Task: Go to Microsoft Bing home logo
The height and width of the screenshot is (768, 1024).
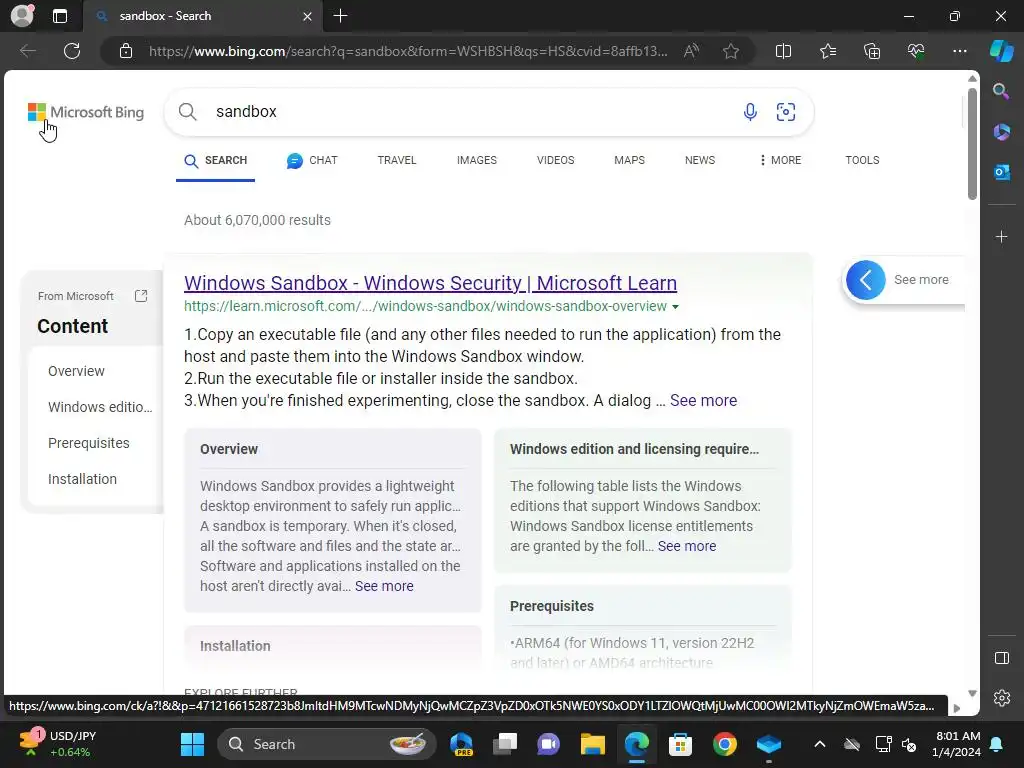Action: (x=86, y=112)
